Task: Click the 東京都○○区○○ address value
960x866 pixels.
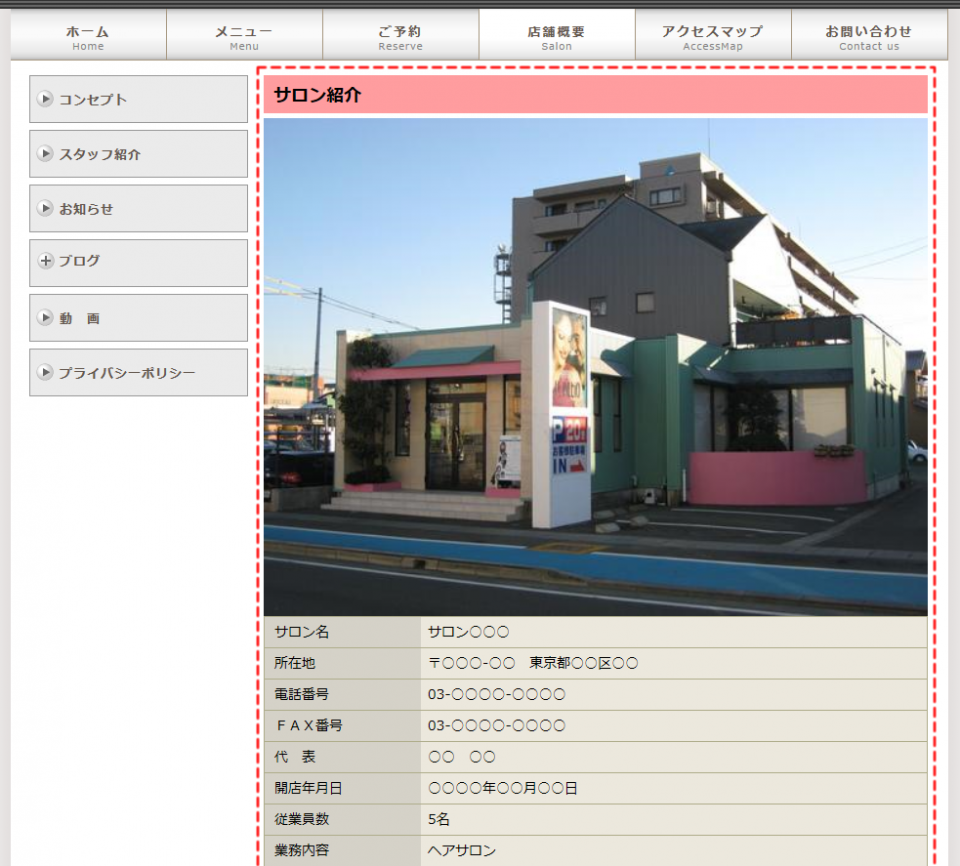Action: tap(583, 663)
